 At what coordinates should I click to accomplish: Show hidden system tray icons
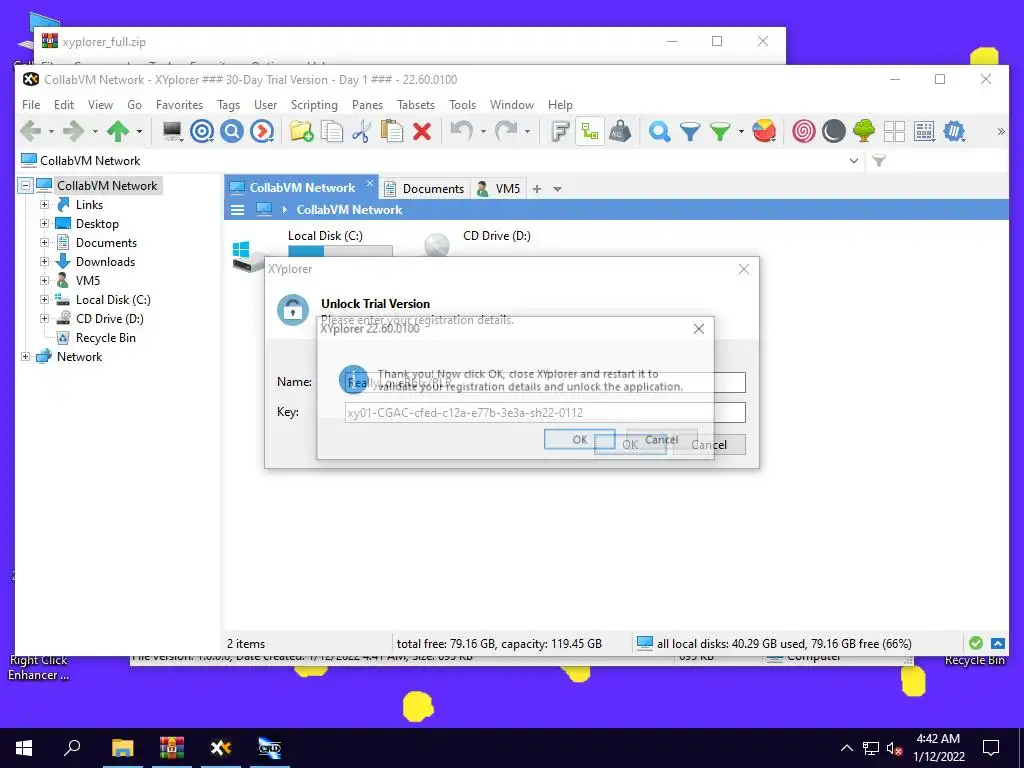point(846,748)
